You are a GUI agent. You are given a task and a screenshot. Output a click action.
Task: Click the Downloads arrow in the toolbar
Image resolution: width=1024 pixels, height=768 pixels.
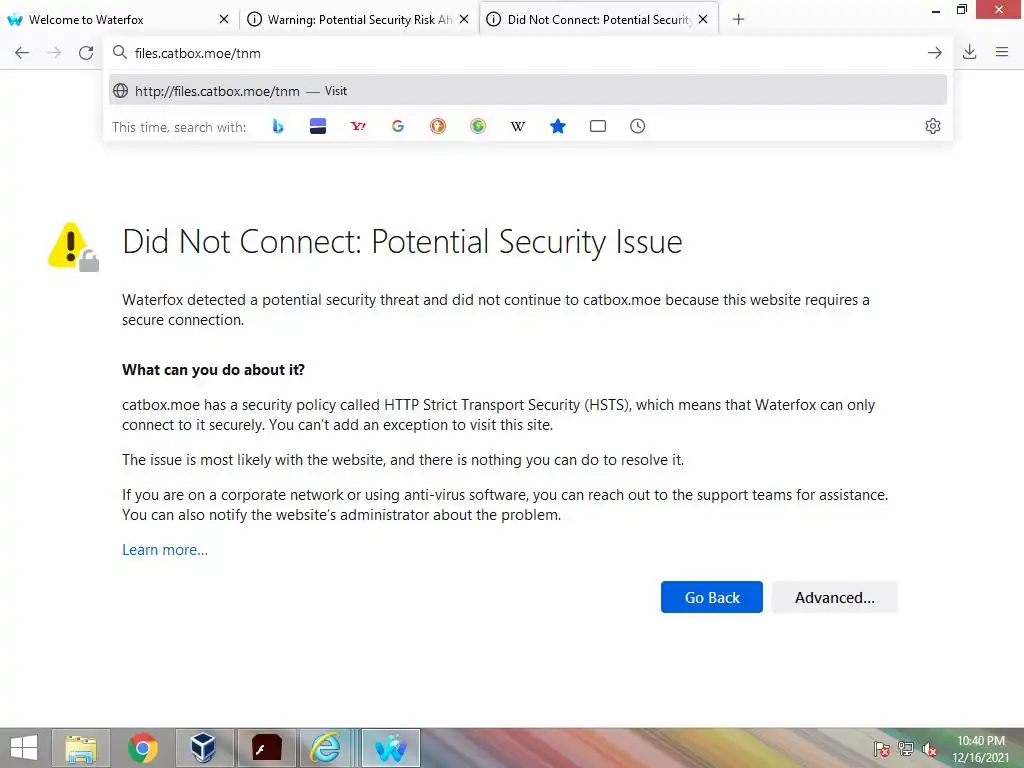pos(969,52)
